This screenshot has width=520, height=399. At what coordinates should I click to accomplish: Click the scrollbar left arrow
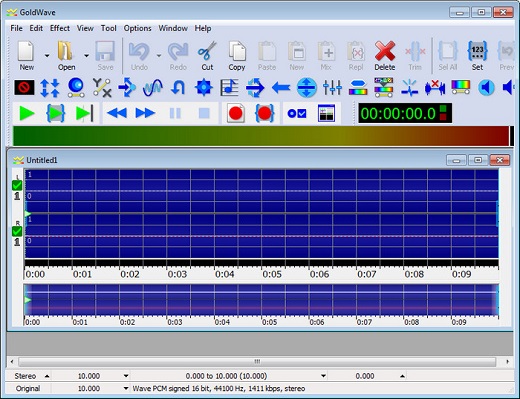coord(12,361)
